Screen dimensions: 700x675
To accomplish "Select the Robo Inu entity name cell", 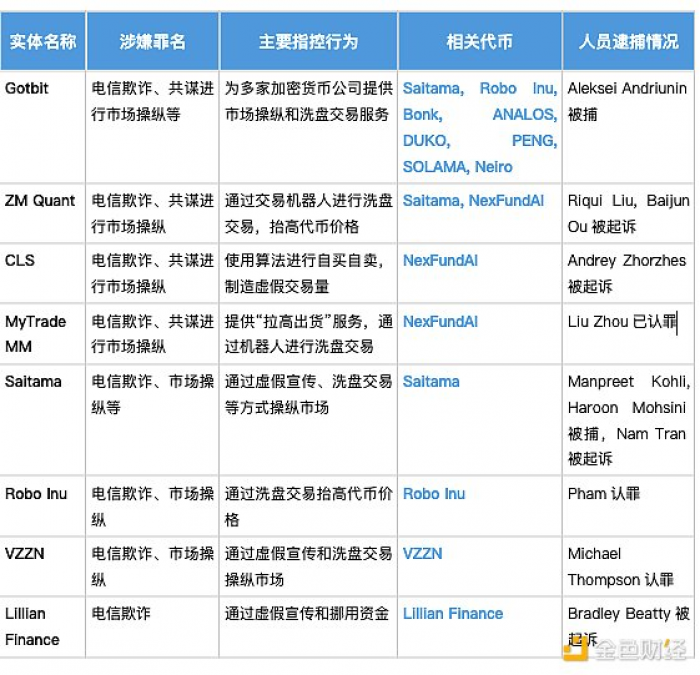I will coord(43,506).
